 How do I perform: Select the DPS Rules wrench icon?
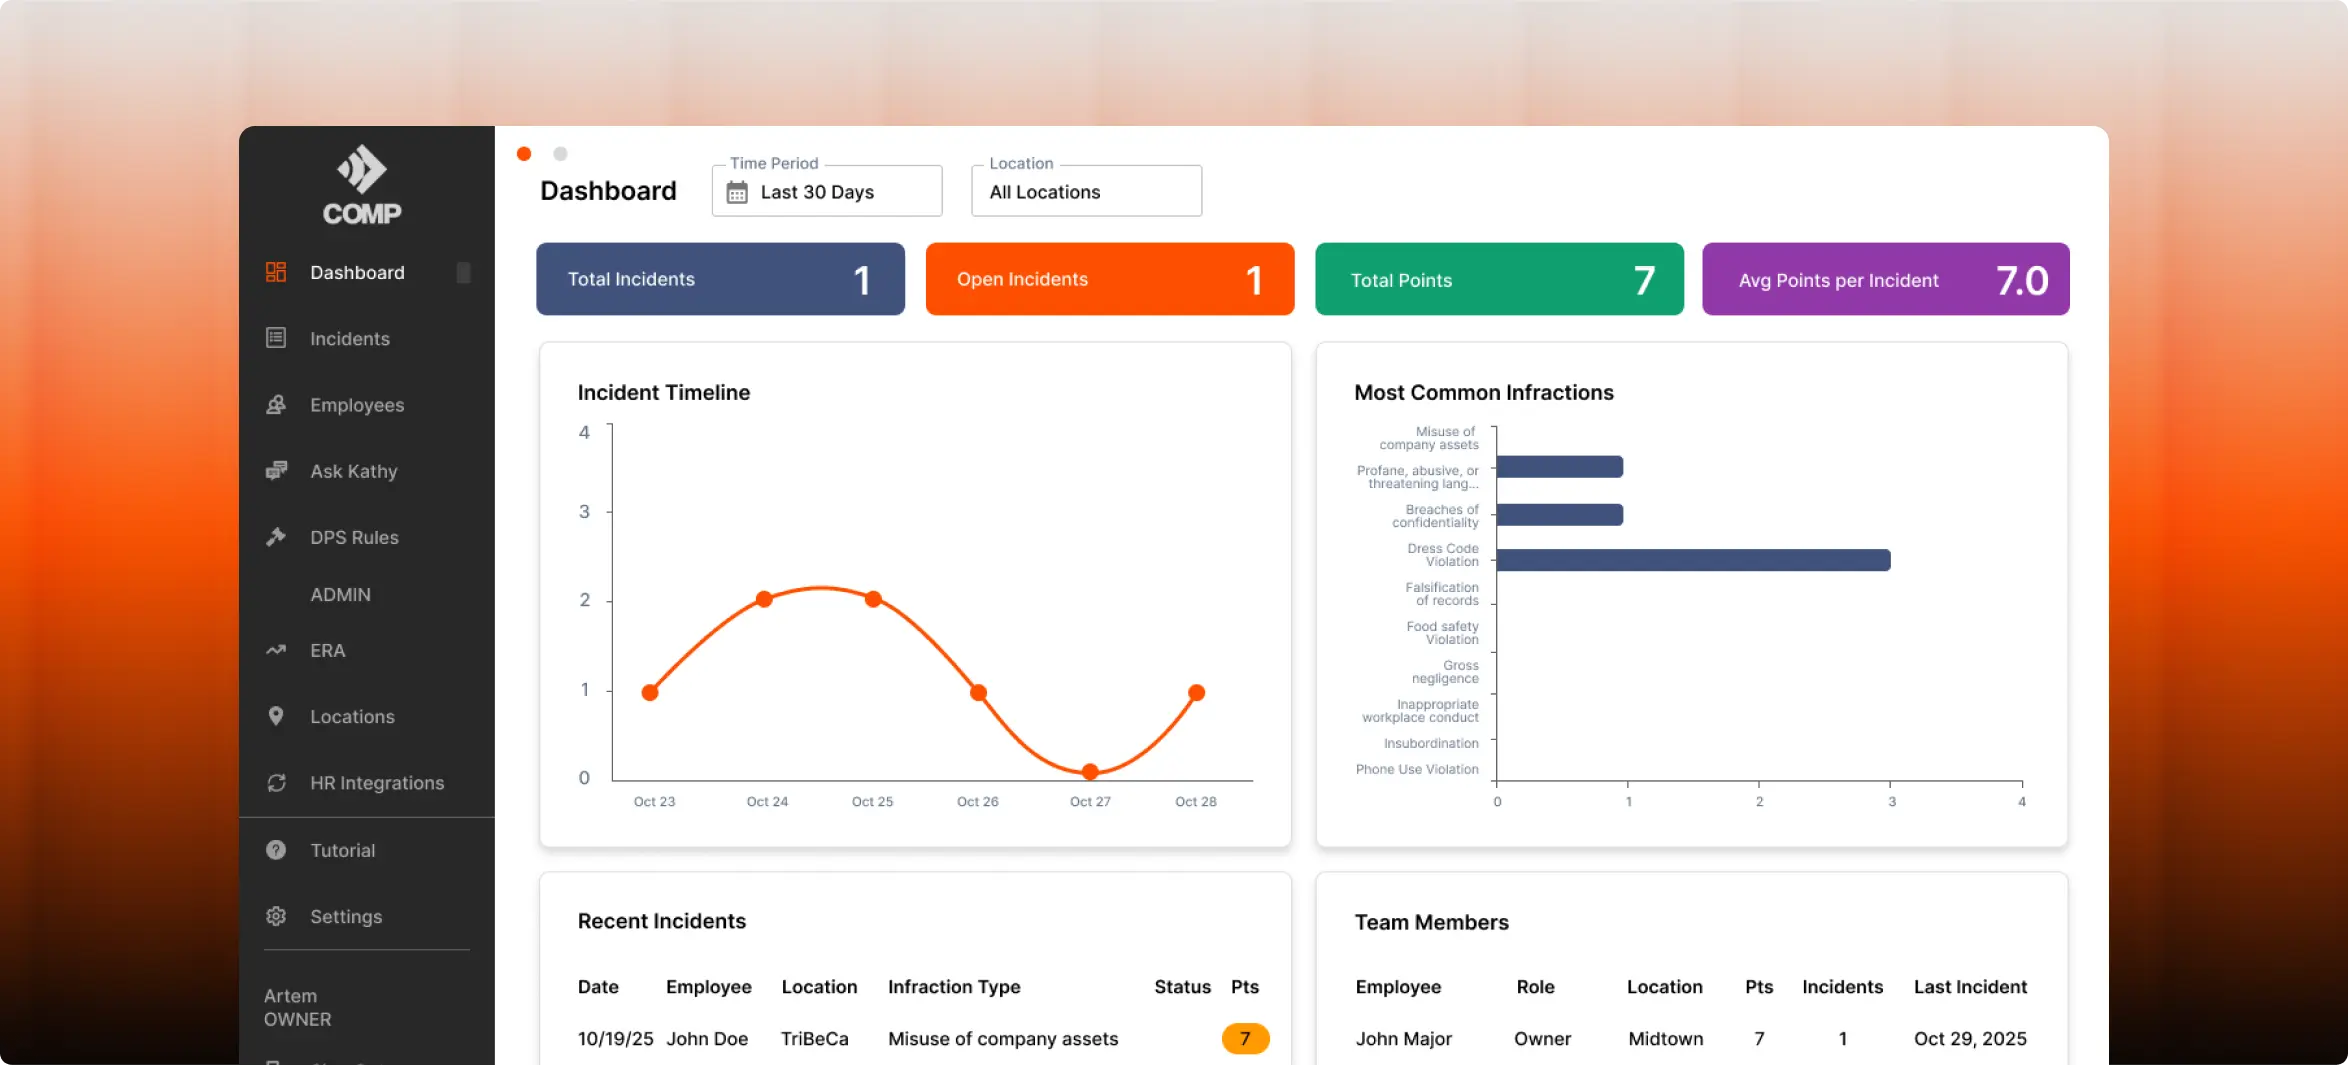point(276,537)
